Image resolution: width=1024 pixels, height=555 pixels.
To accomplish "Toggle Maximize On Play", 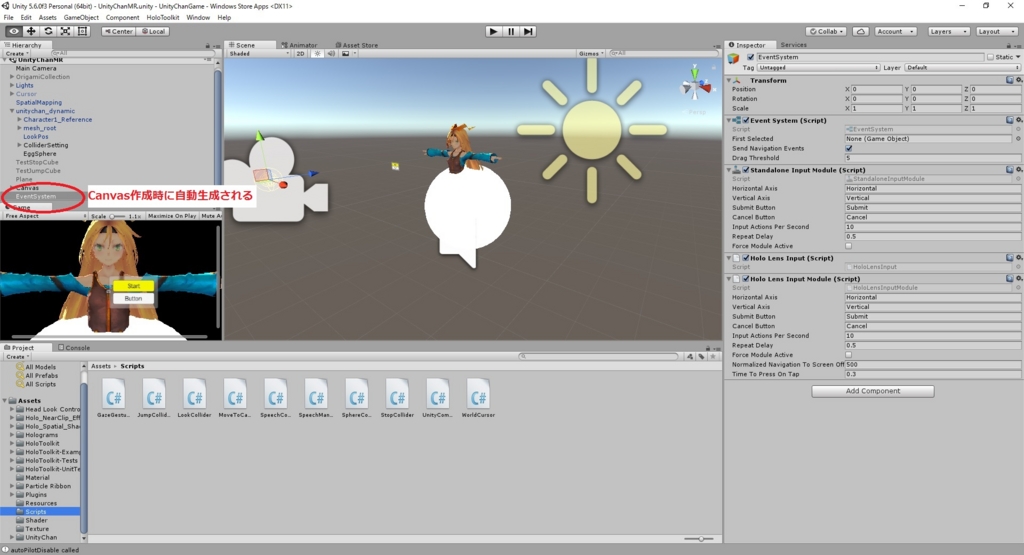I will 172,215.
